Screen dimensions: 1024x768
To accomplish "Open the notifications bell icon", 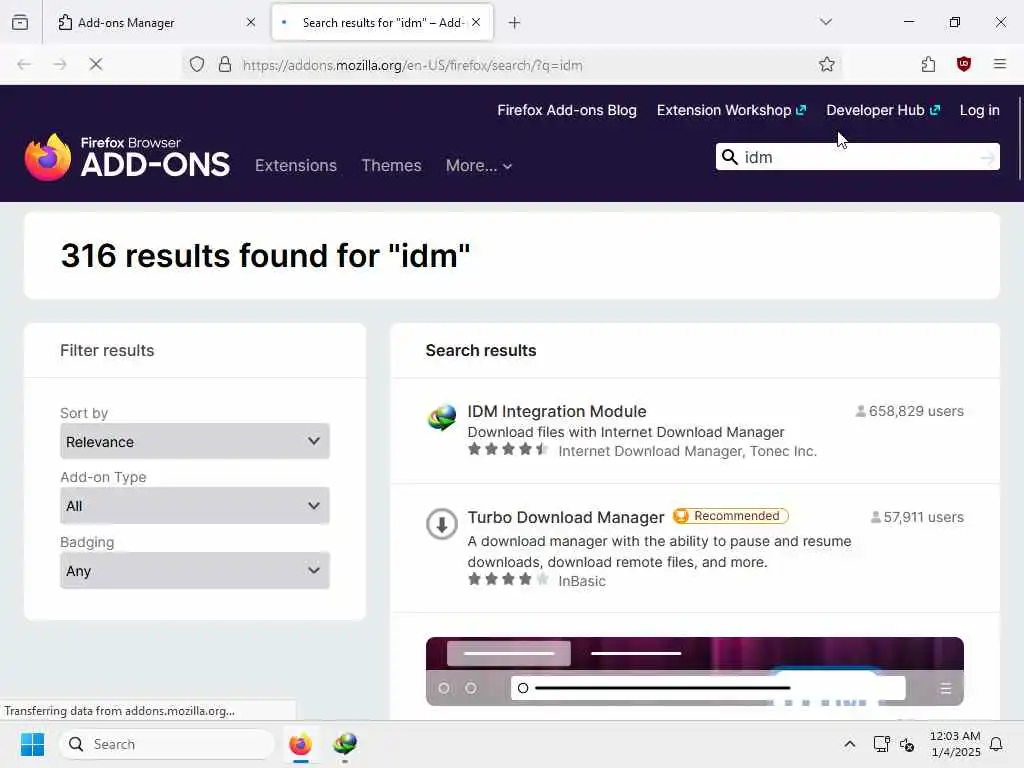I will [x=997, y=744].
